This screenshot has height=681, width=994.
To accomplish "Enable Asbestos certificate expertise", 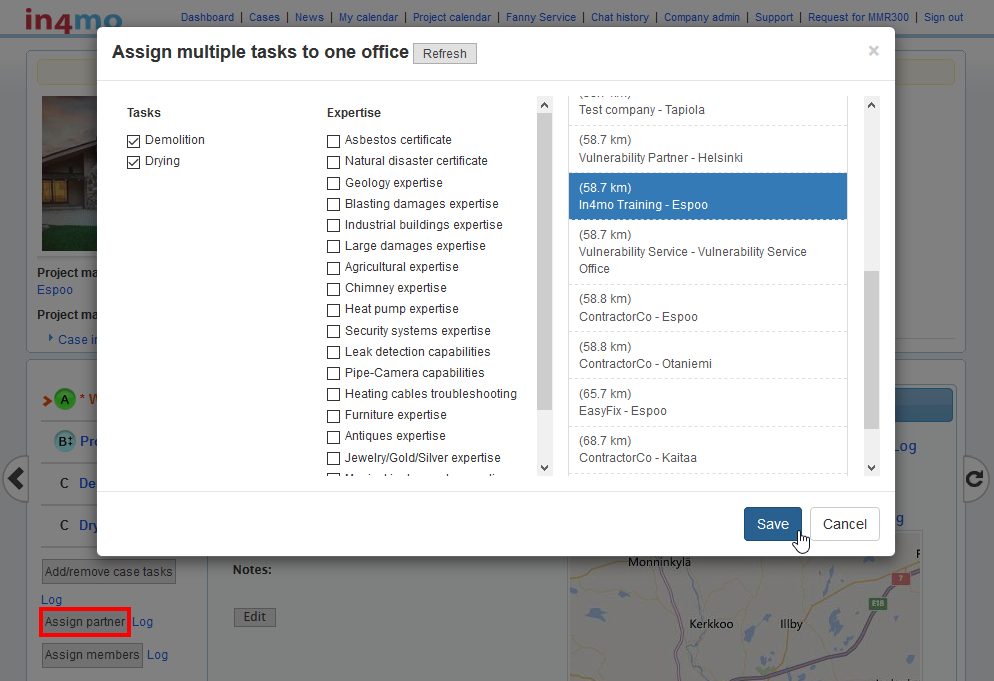I will click(x=334, y=141).
